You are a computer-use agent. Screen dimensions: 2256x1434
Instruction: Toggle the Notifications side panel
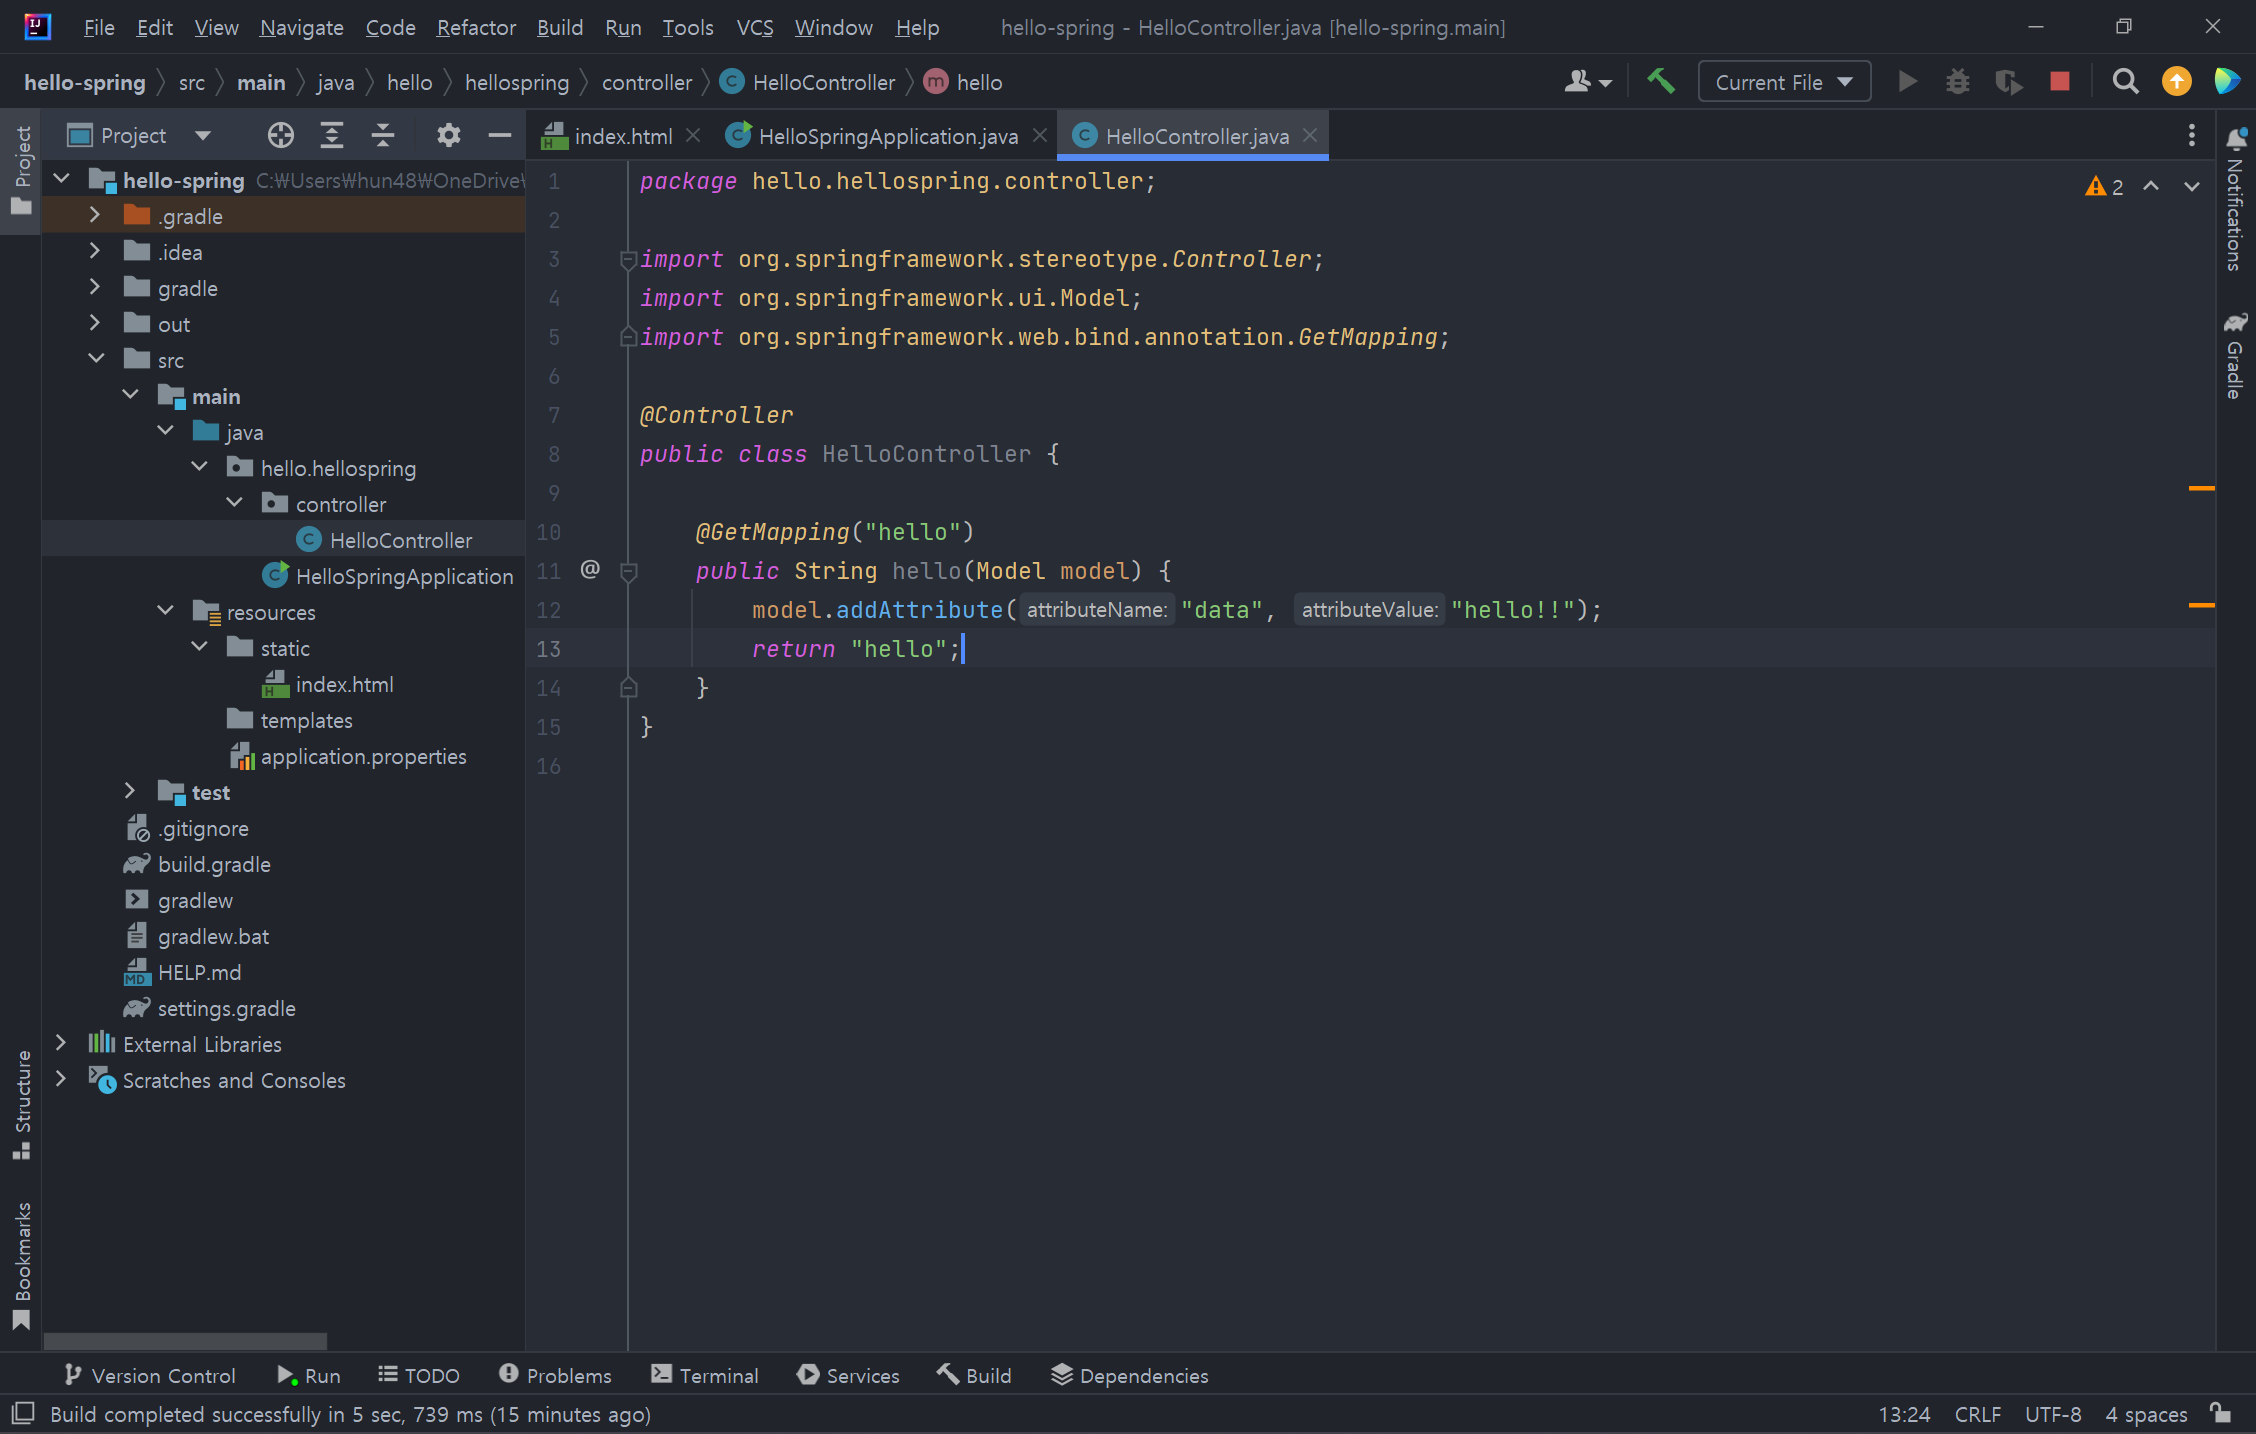(2235, 200)
